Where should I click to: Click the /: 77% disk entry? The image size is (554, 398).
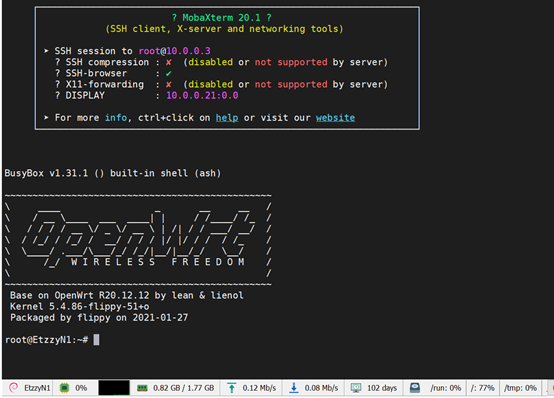coord(482,388)
